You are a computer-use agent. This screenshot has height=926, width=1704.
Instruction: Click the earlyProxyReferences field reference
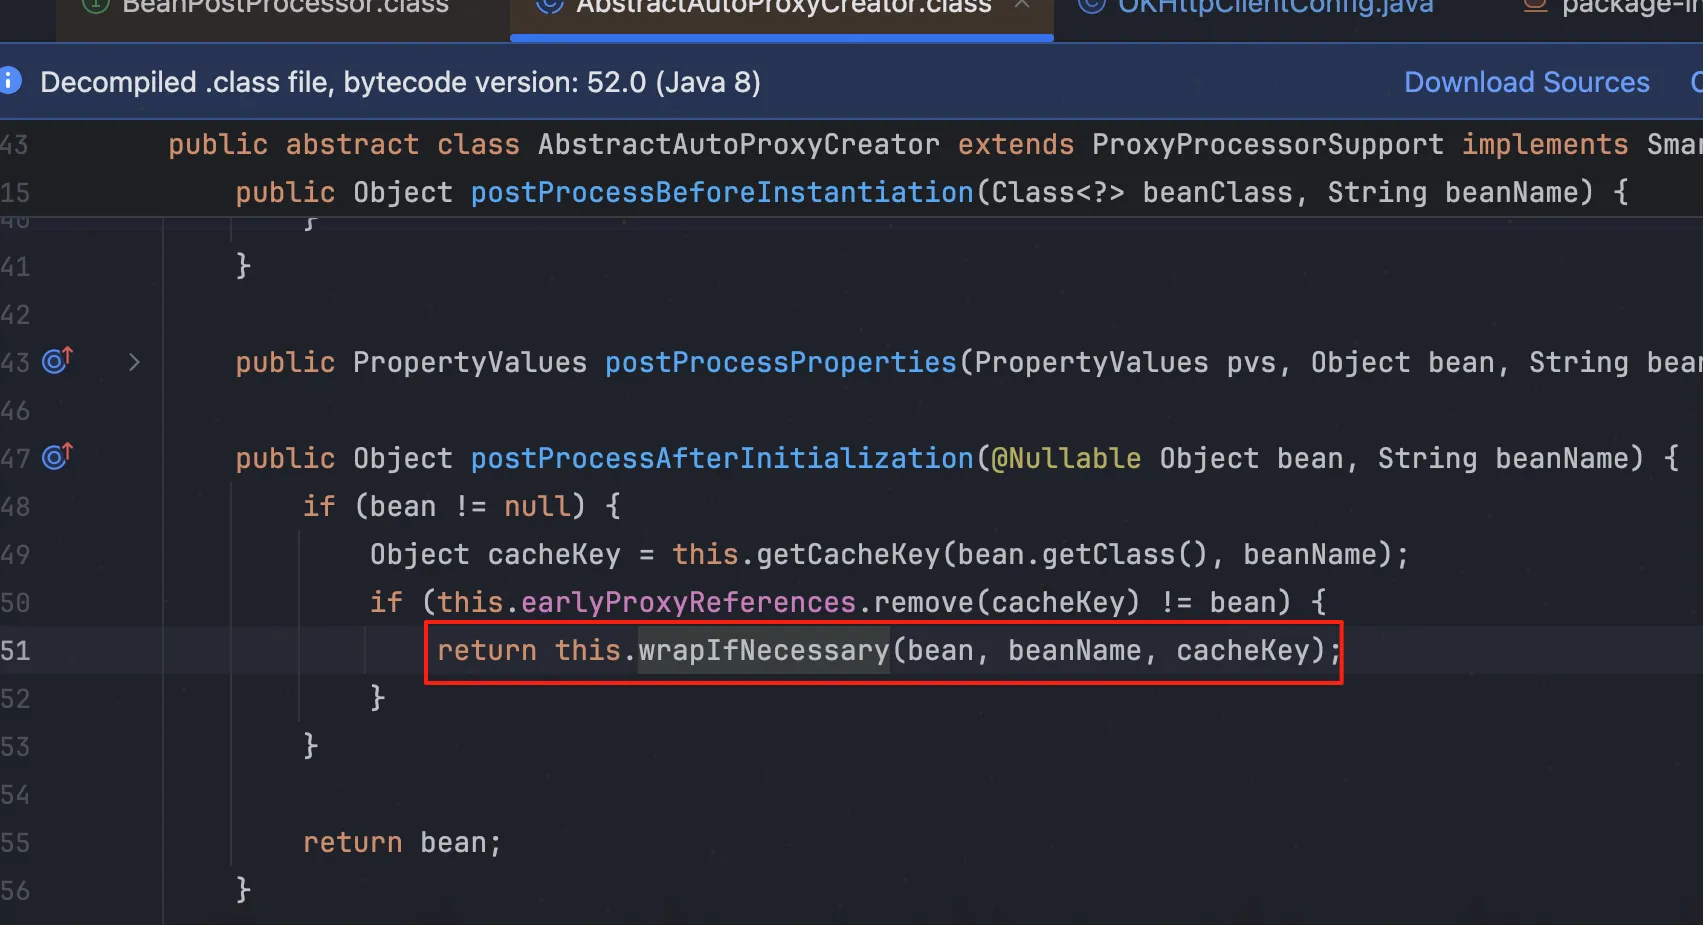coord(688,603)
